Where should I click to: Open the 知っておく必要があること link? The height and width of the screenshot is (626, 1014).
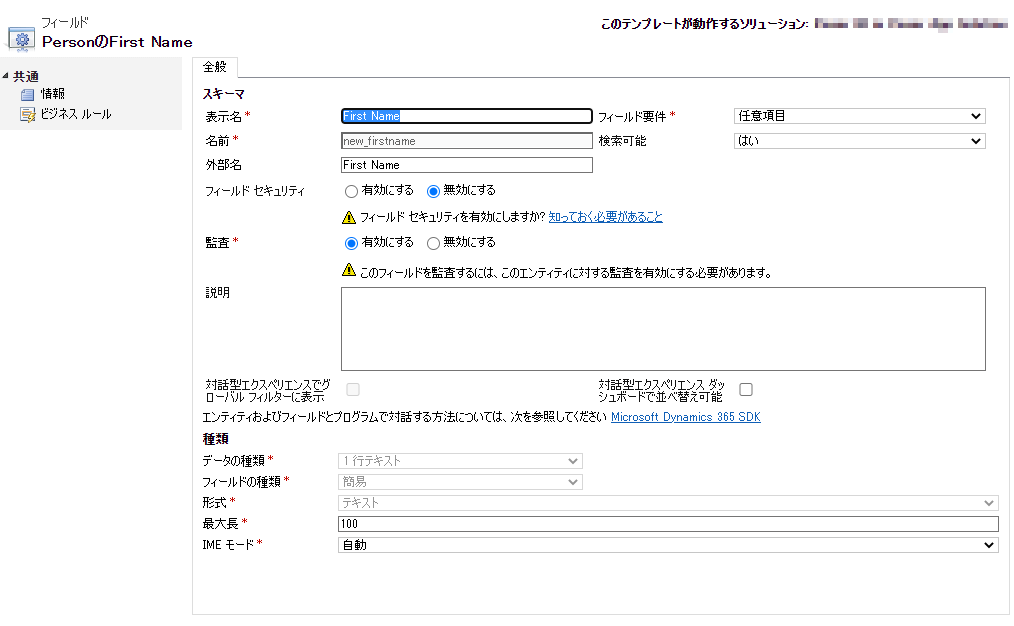coord(605,217)
